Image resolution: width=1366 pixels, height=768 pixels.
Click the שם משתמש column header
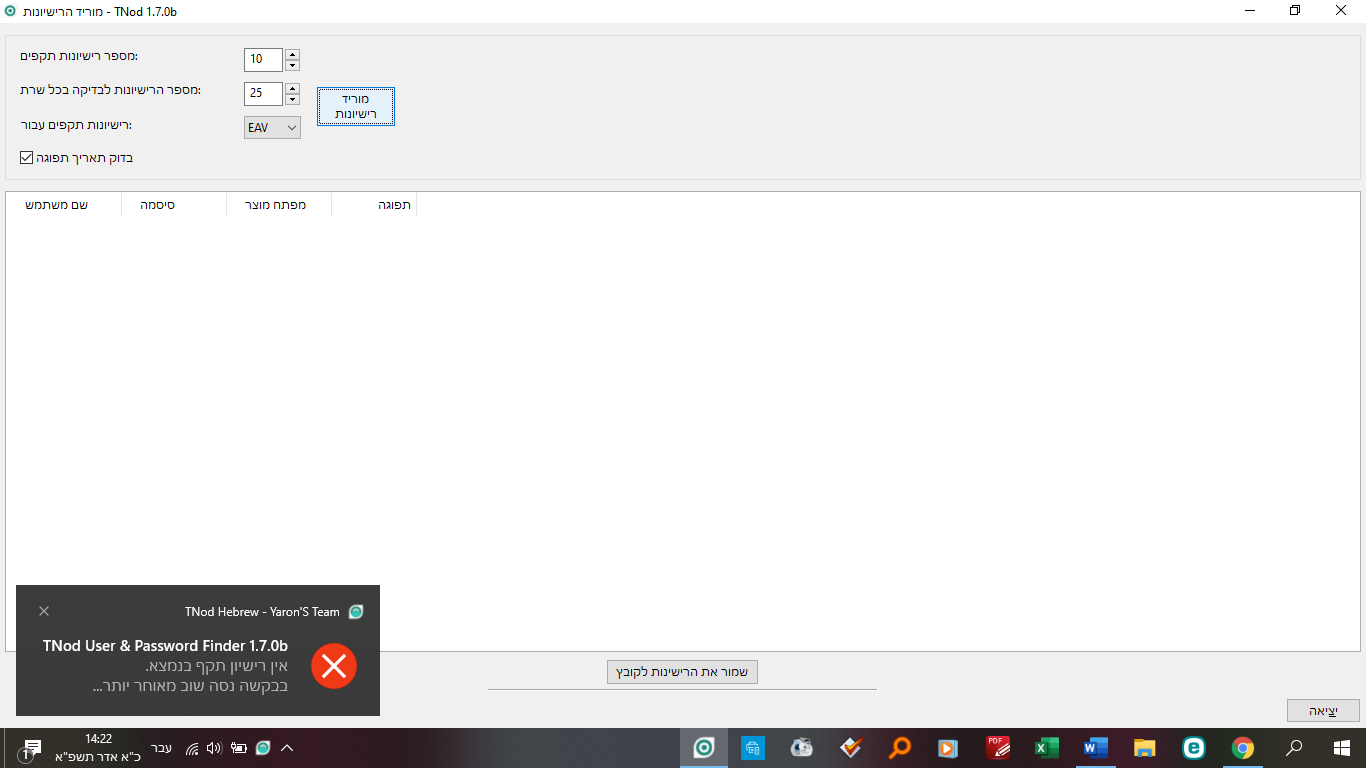pos(63,205)
